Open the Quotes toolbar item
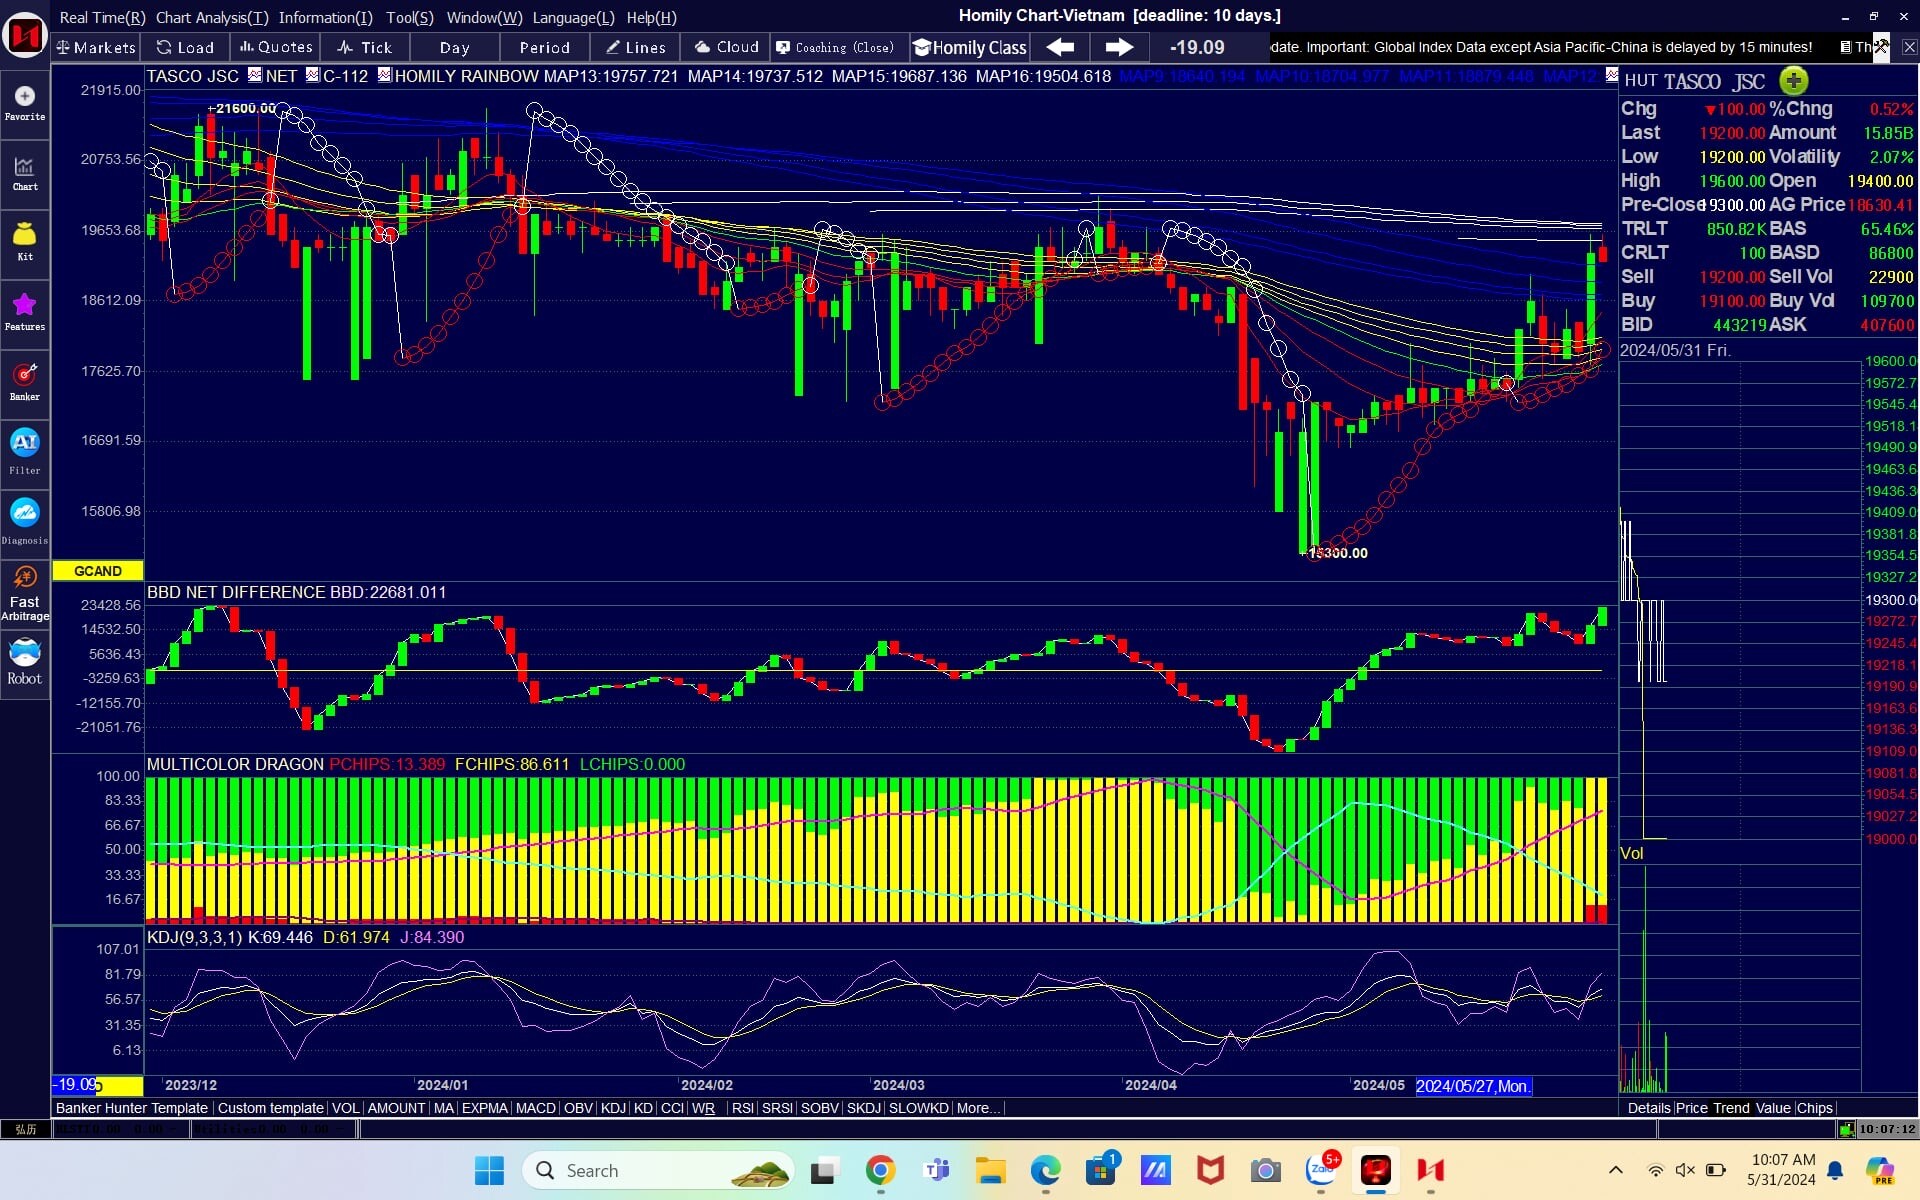The height and width of the screenshot is (1200, 1920). (276, 47)
